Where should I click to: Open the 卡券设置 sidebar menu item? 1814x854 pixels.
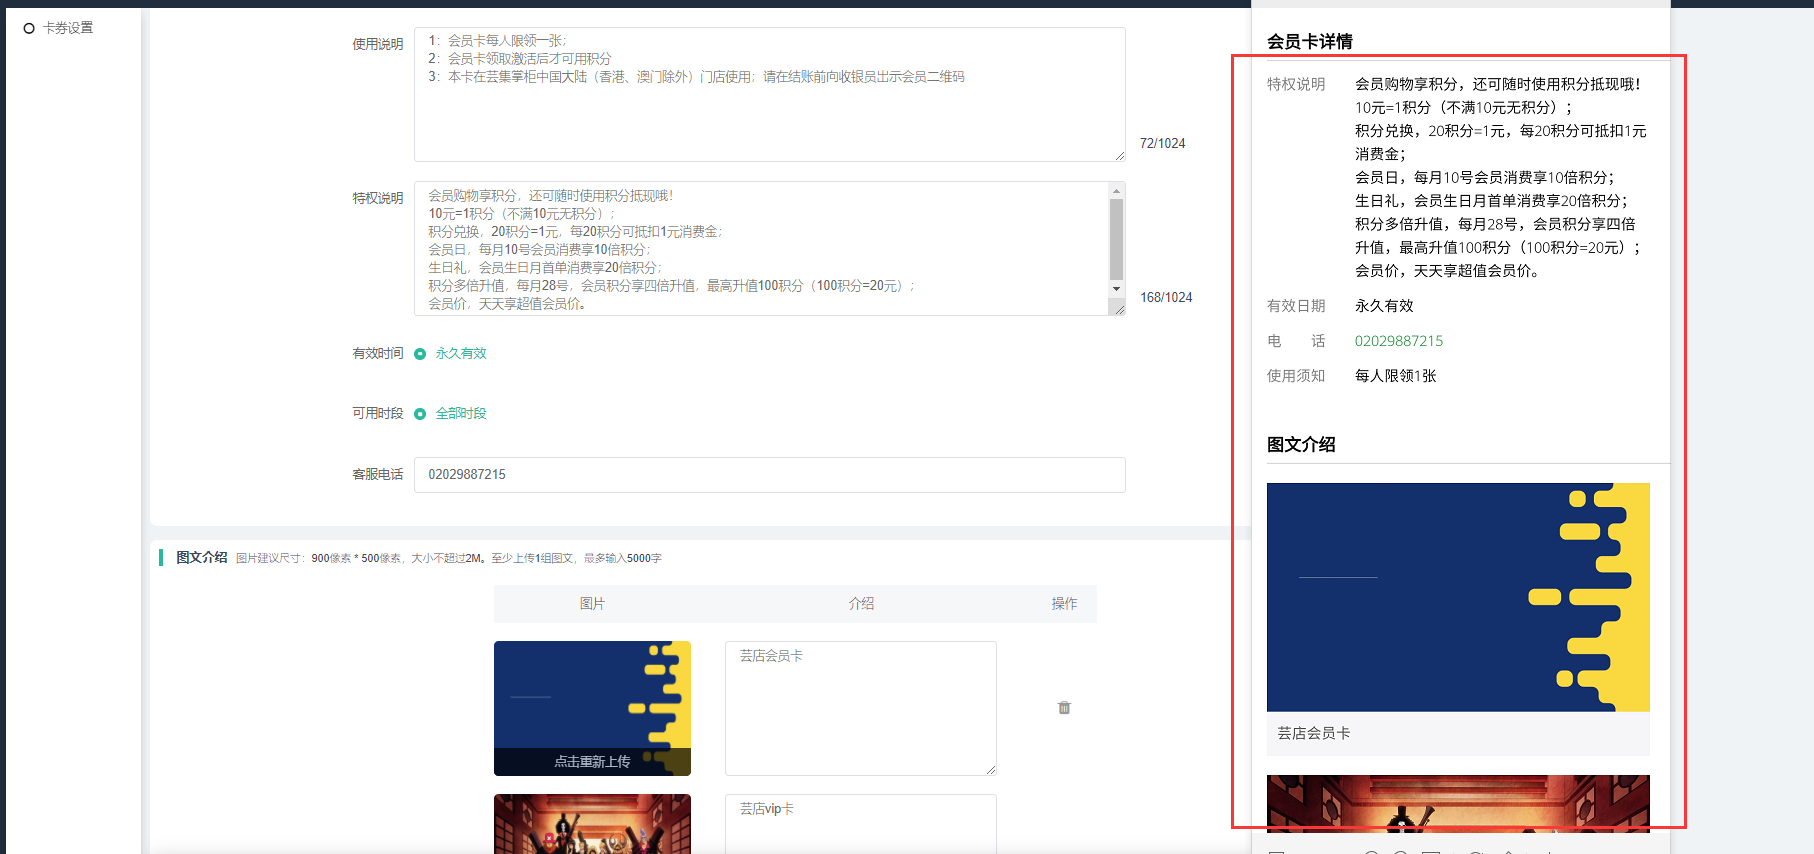tap(68, 28)
